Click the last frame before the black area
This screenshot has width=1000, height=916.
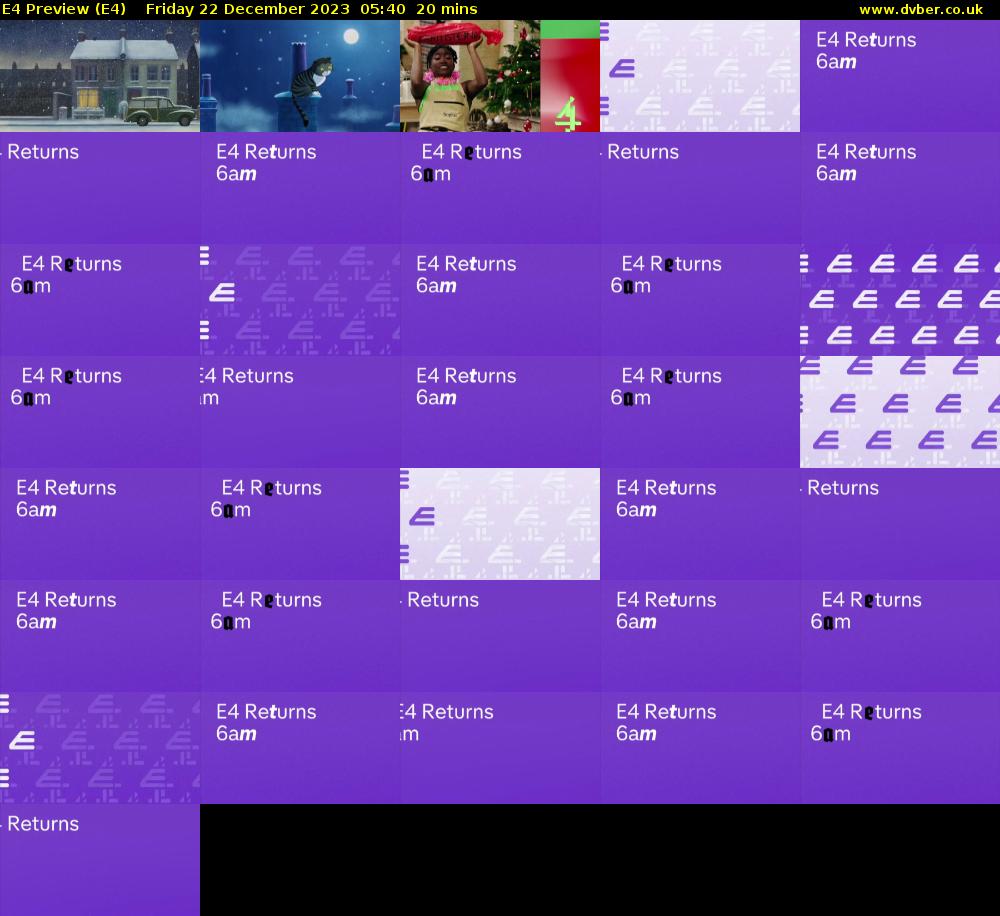click(x=99, y=860)
